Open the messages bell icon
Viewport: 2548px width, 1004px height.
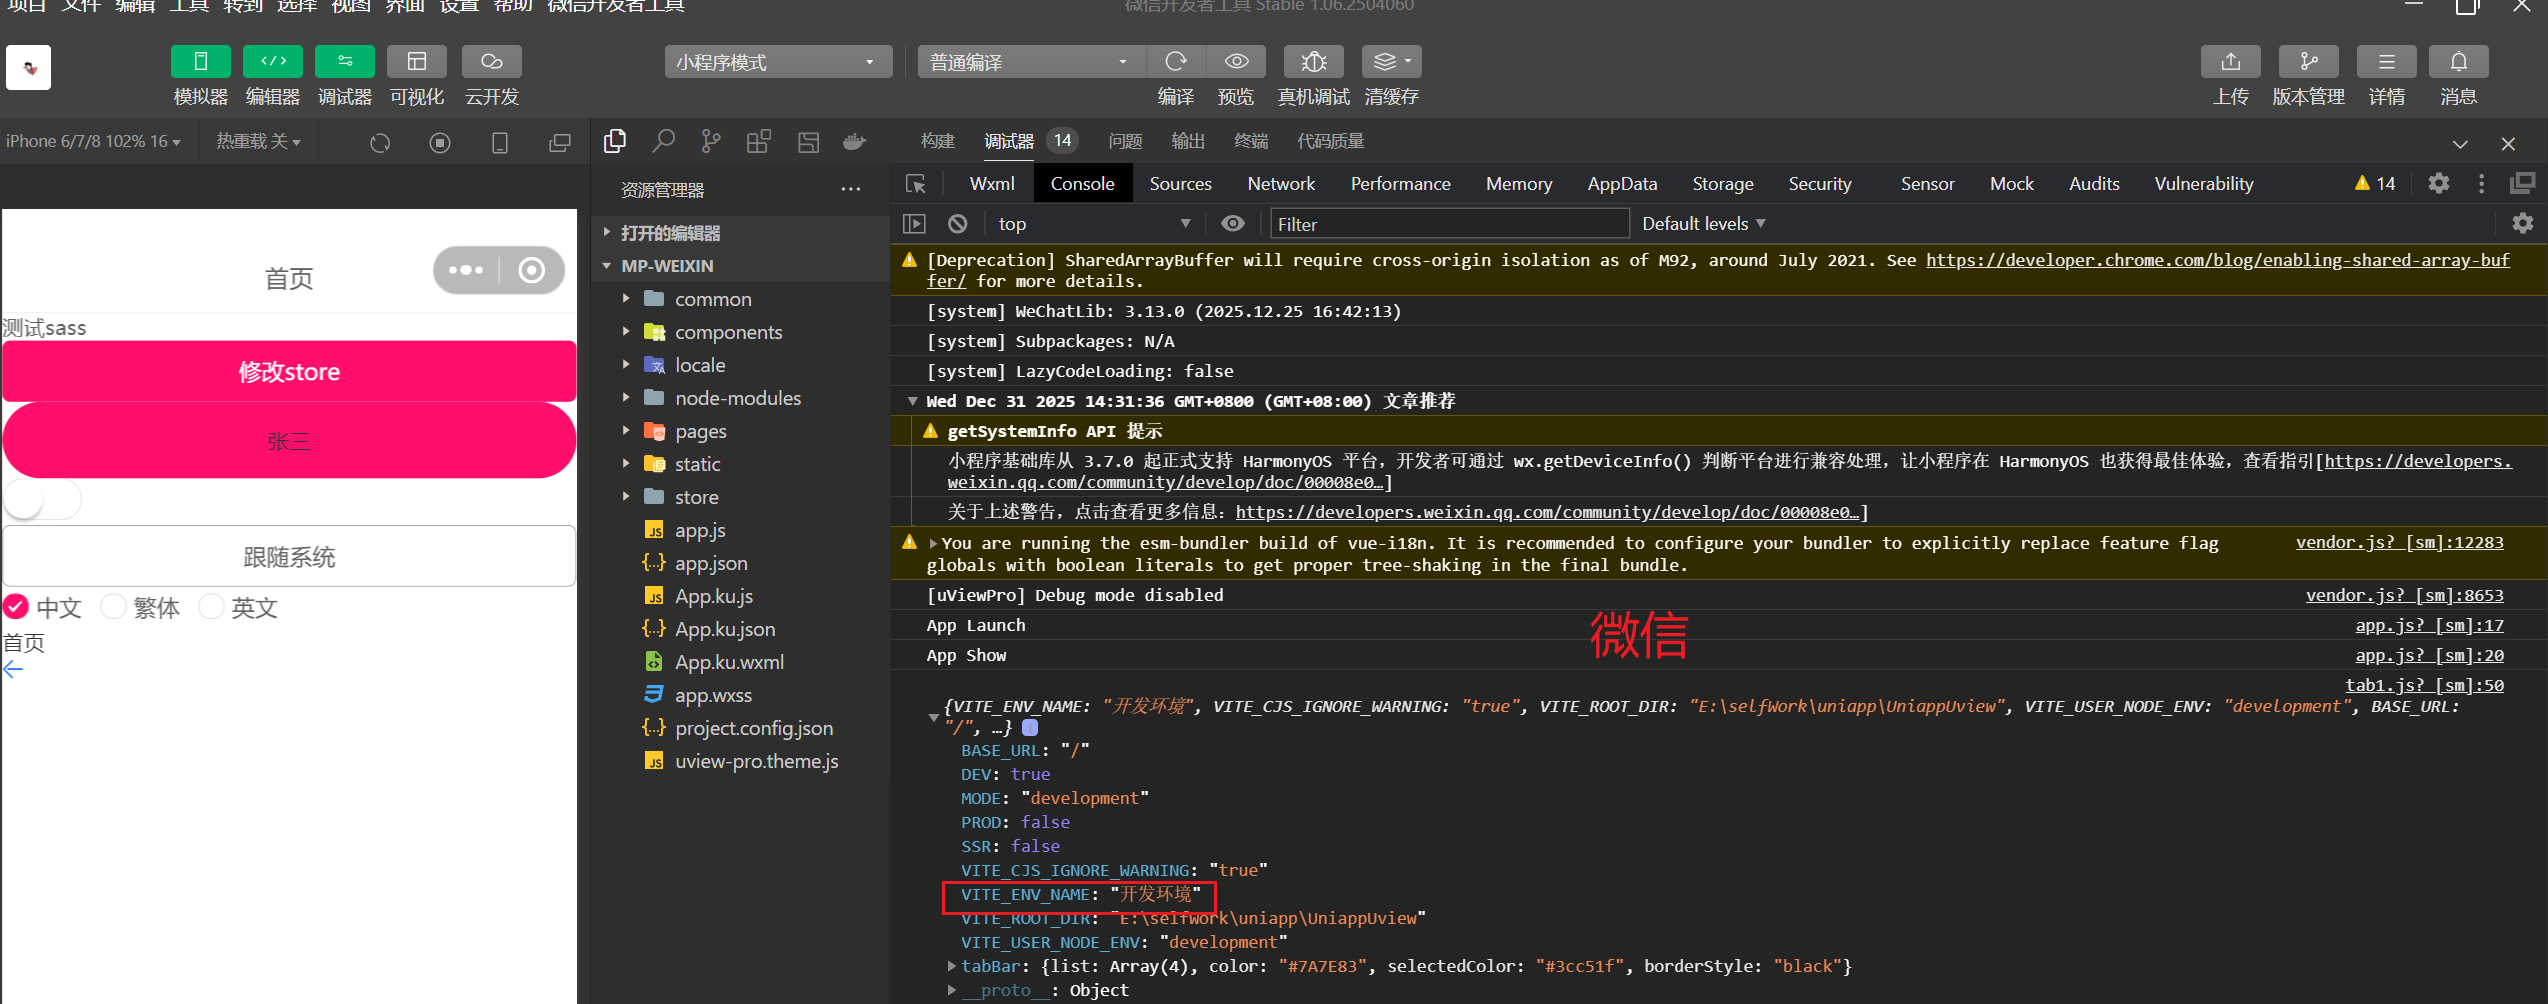coord(2458,62)
